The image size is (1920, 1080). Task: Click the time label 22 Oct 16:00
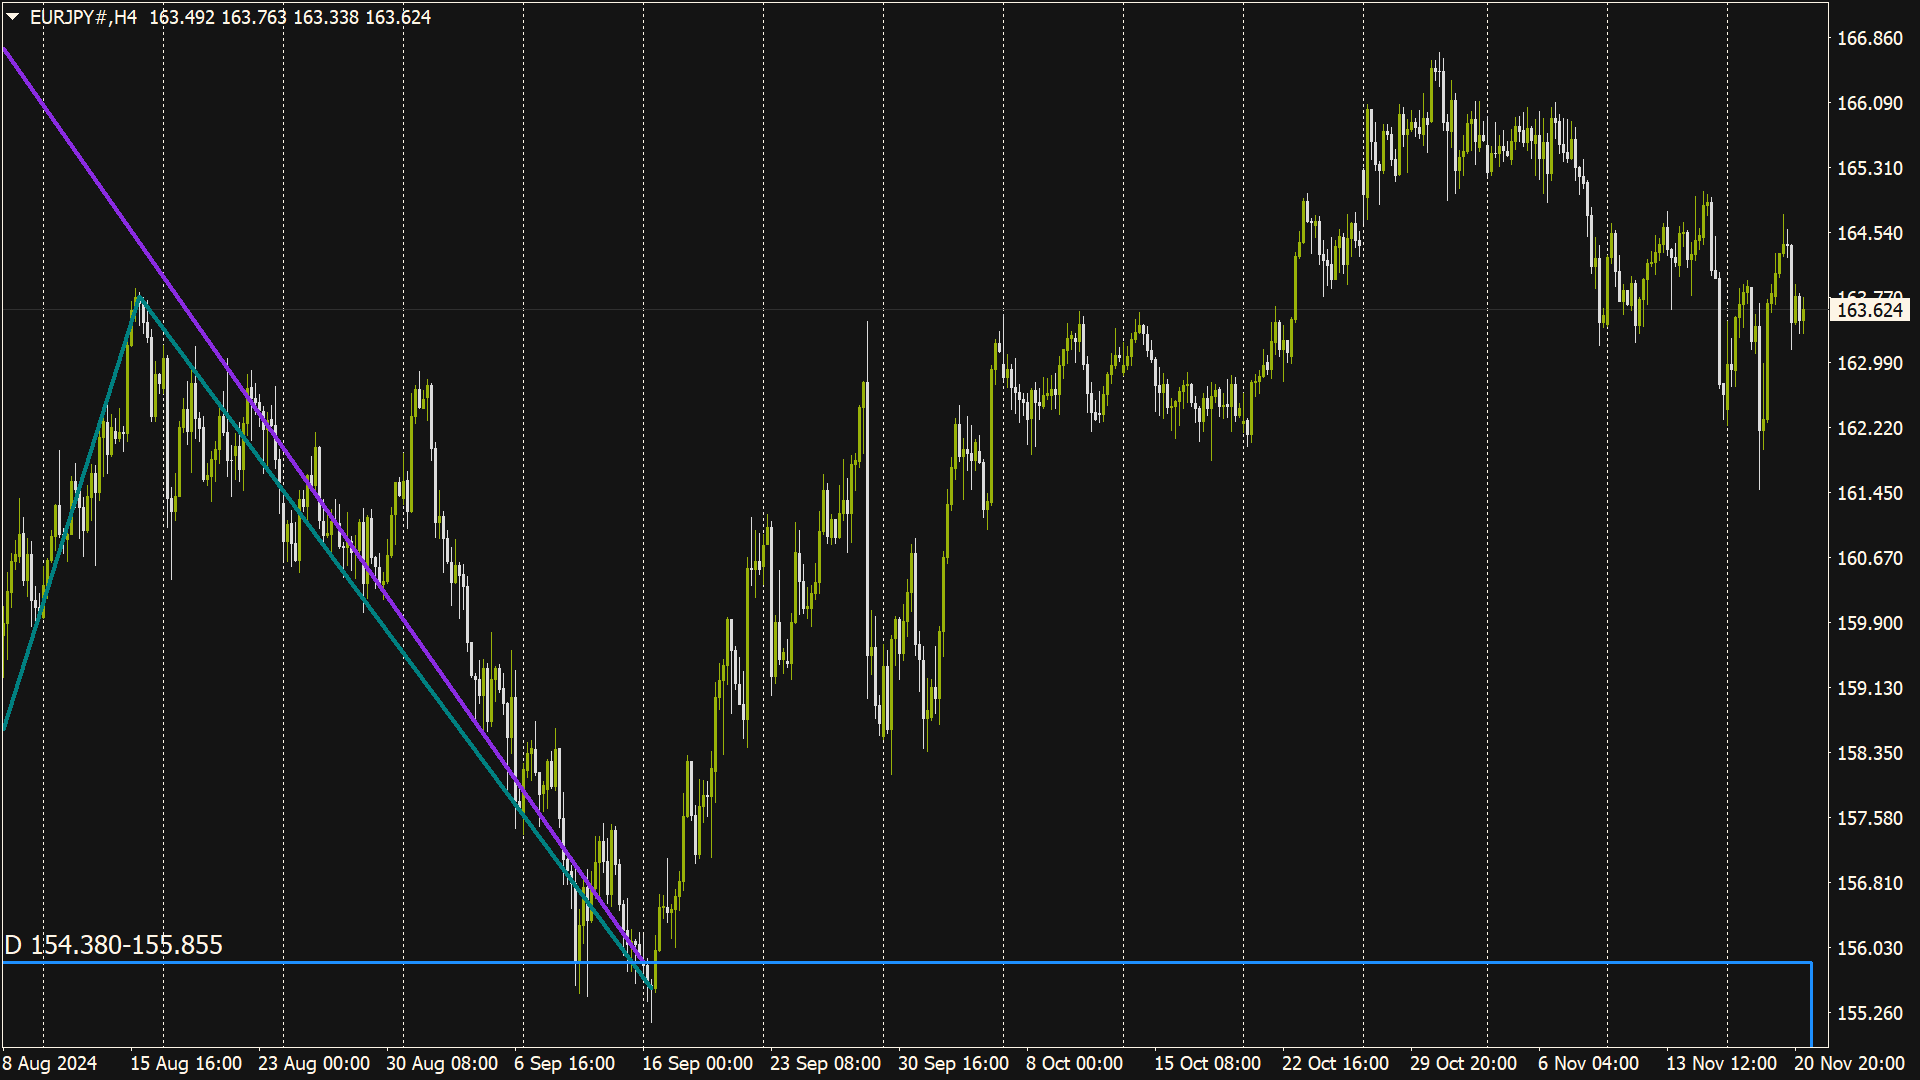[x=1335, y=1063]
